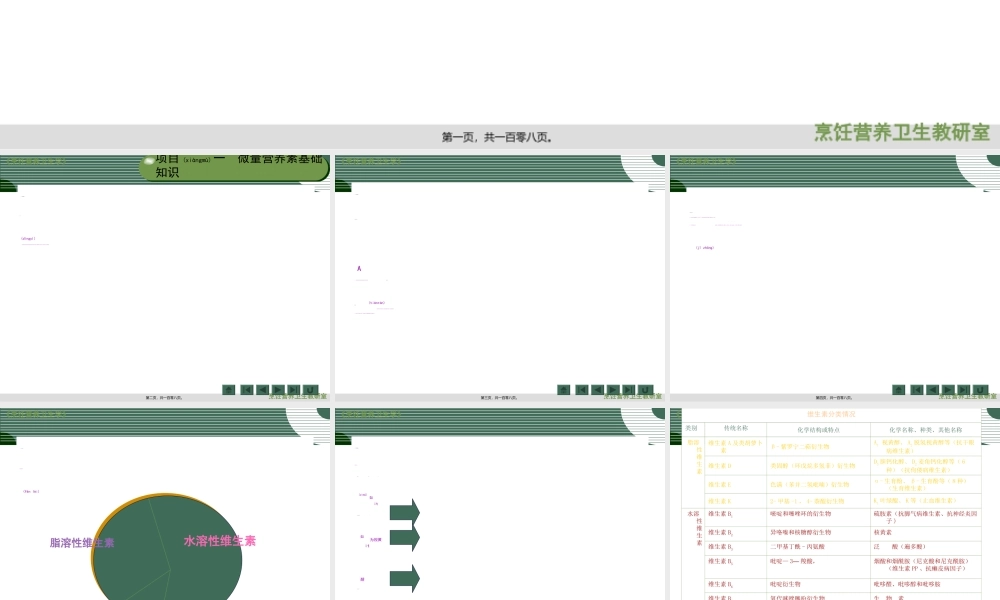Click the first-slide icon on the top-right slide

coord(915,390)
